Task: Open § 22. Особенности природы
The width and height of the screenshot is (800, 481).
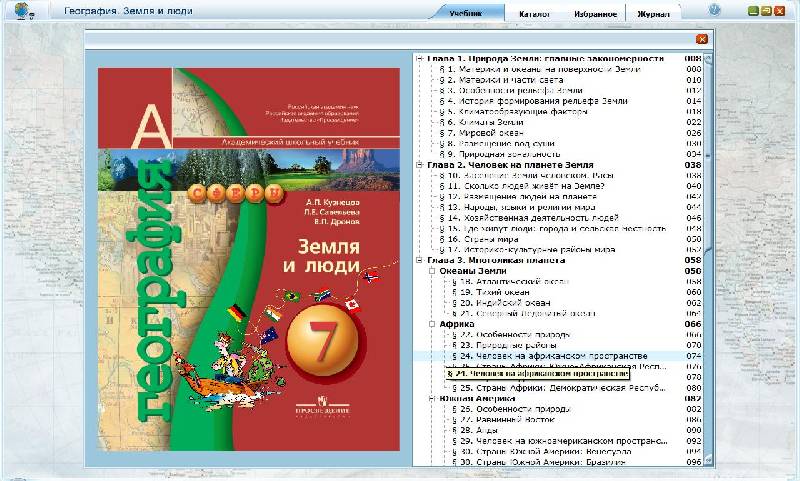Action: (x=511, y=335)
